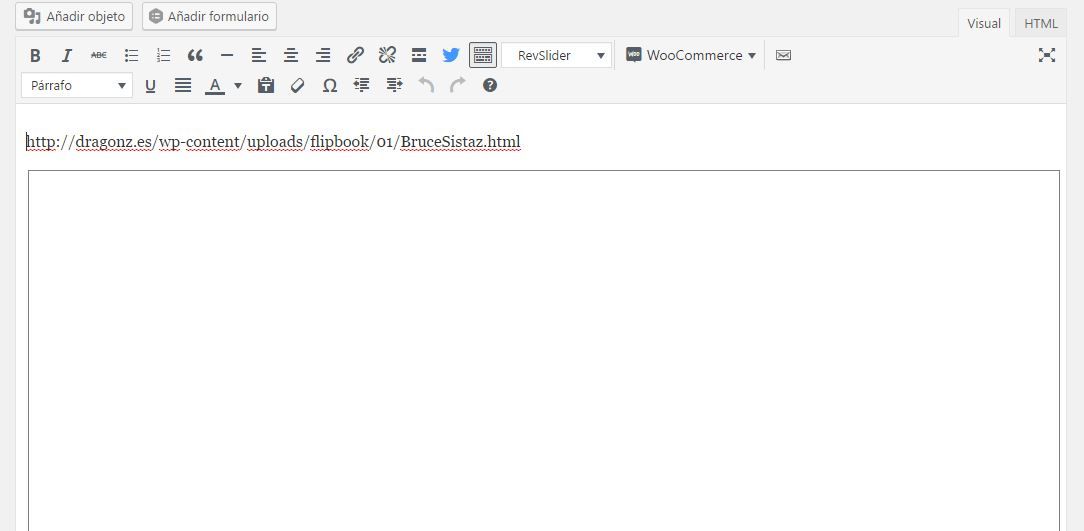The width and height of the screenshot is (1084, 531).
Task: Apply the text color A button
Action: (x=215, y=86)
